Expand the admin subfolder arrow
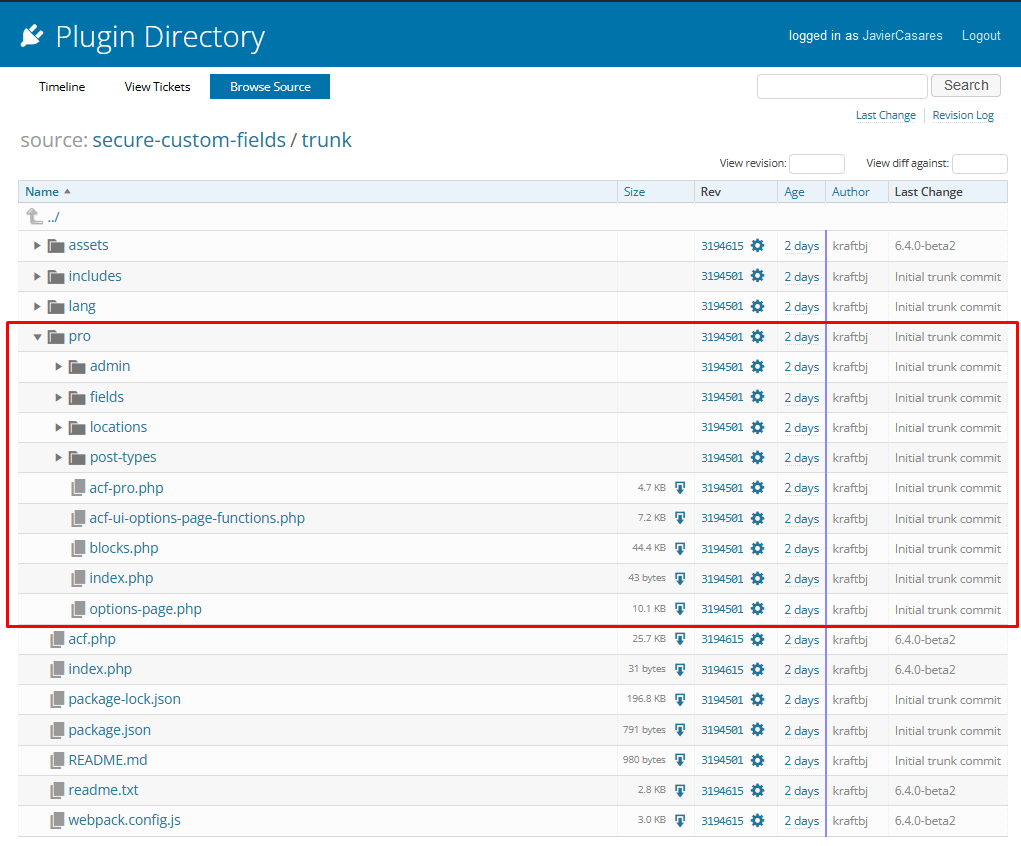Screen dimensions: 1021x846 click(59, 367)
